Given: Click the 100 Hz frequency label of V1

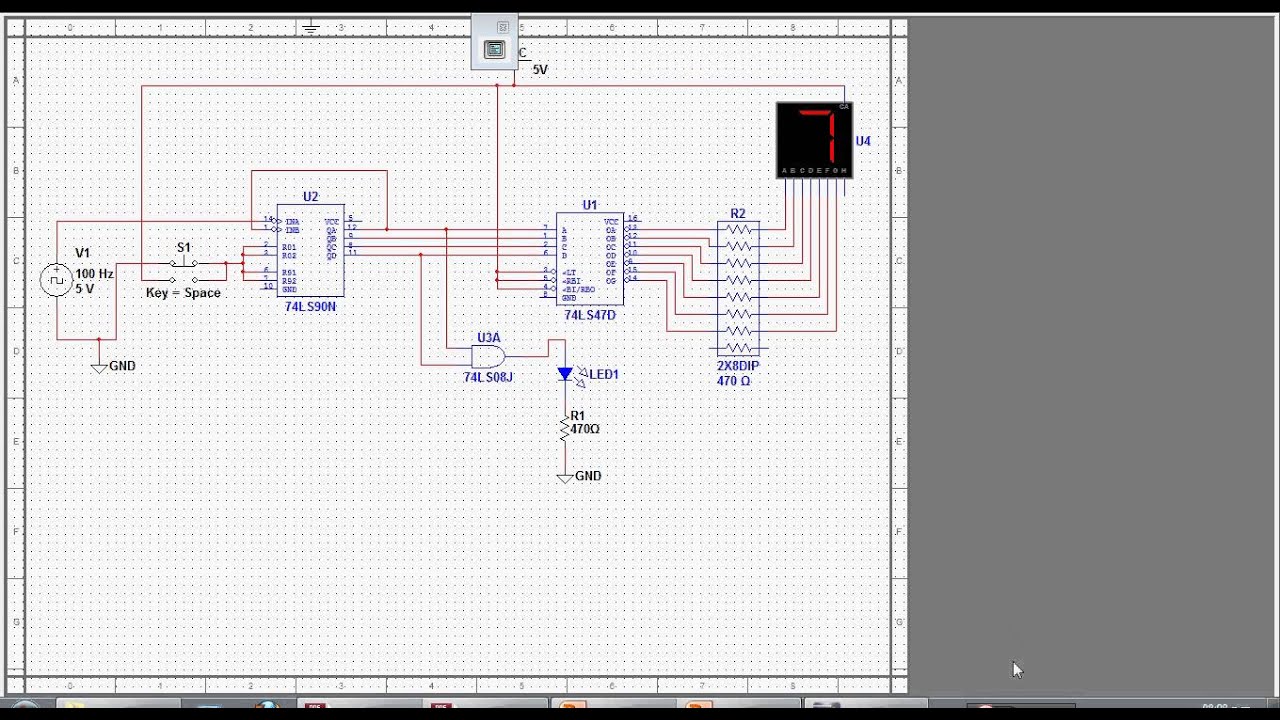Looking at the screenshot, I should click(94, 274).
